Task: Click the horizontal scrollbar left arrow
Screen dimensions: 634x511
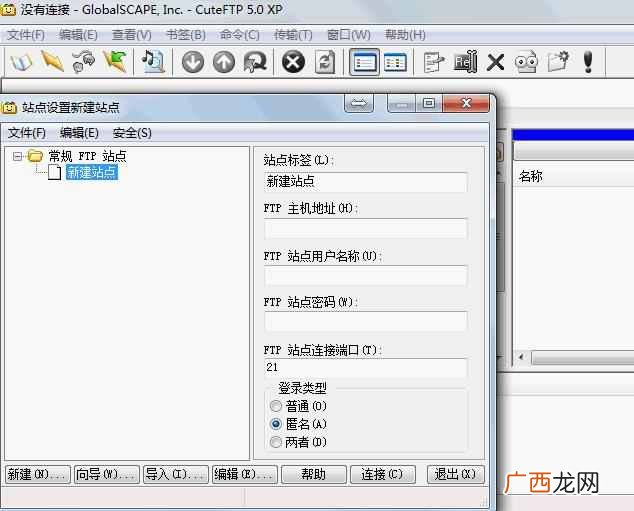Action: [522, 357]
